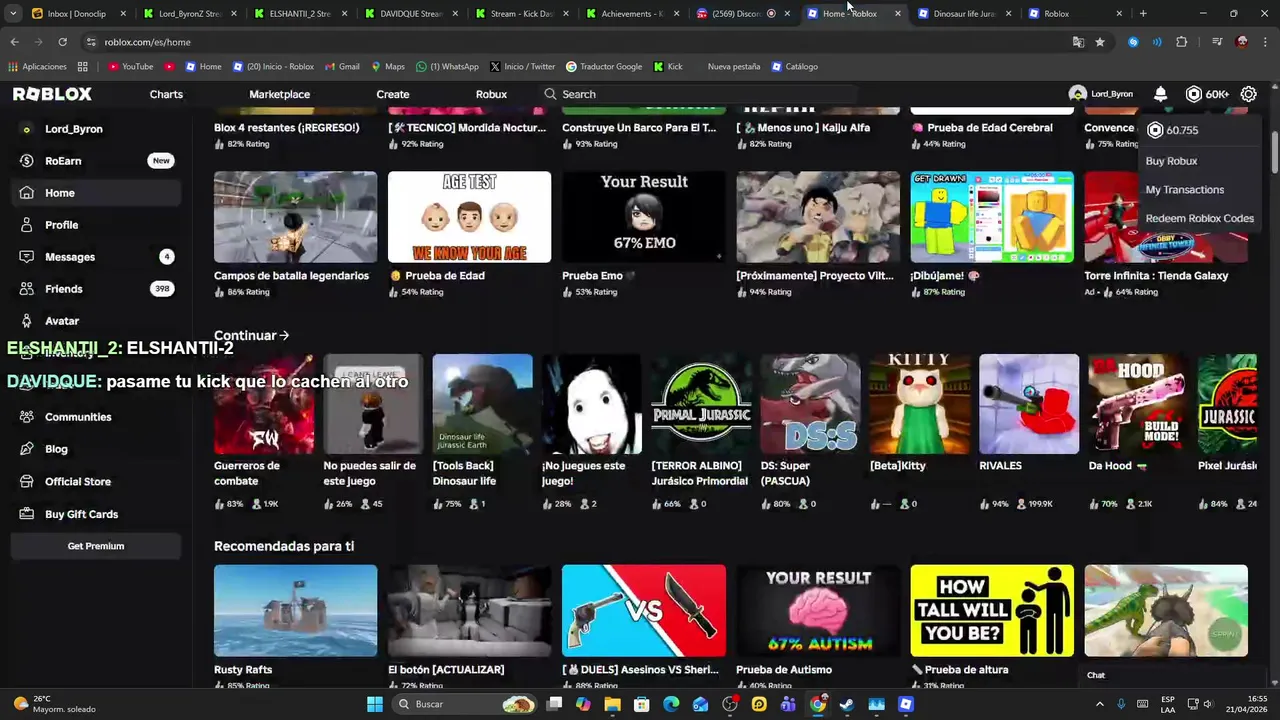Click the browser address bar URL
Image resolution: width=1280 pixels, height=720 pixels.
(x=147, y=42)
